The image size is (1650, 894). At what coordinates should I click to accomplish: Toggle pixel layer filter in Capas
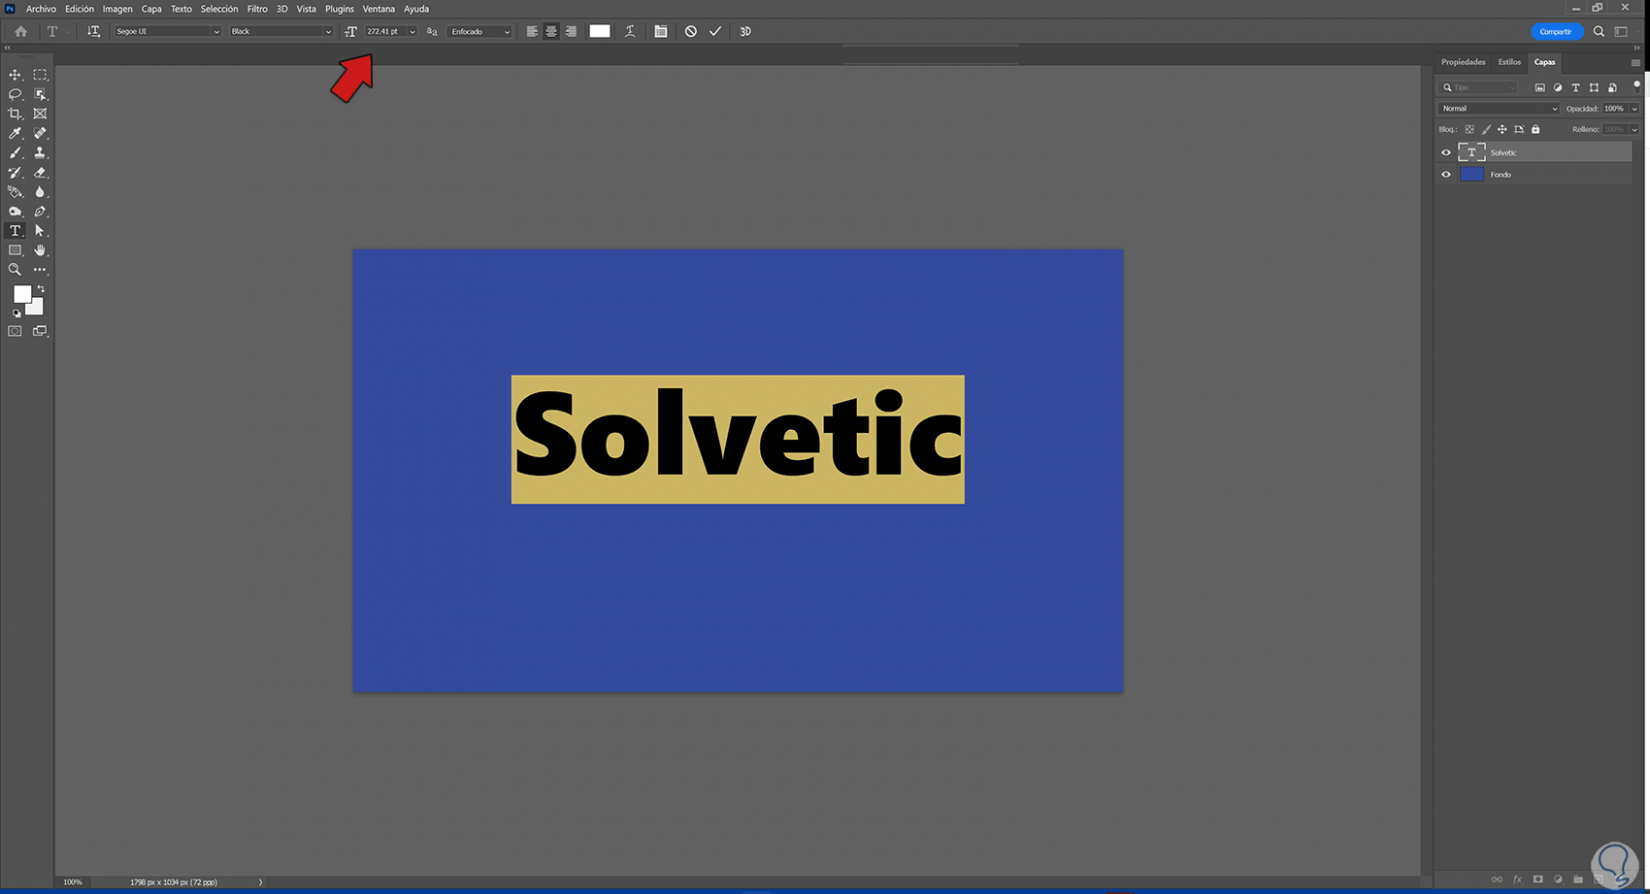pos(1540,88)
